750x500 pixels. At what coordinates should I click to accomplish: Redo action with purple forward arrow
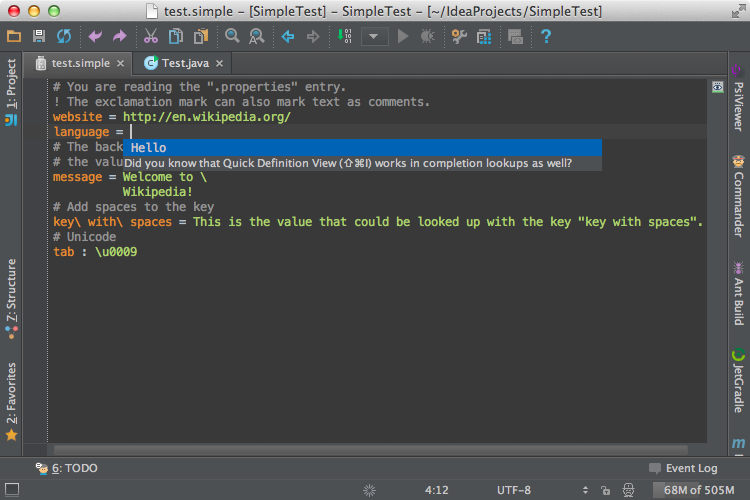[x=120, y=36]
